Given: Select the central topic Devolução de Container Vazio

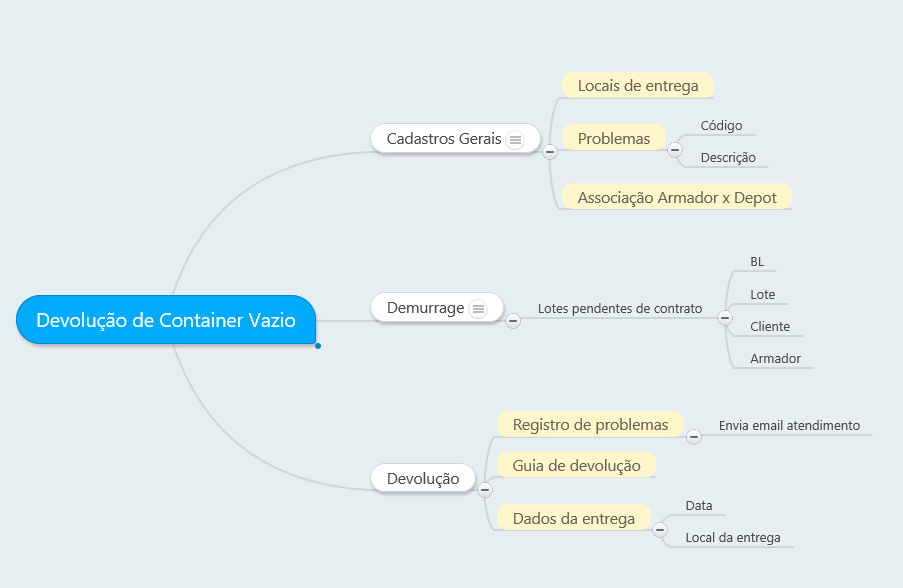Looking at the screenshot, I should (166, 320).
